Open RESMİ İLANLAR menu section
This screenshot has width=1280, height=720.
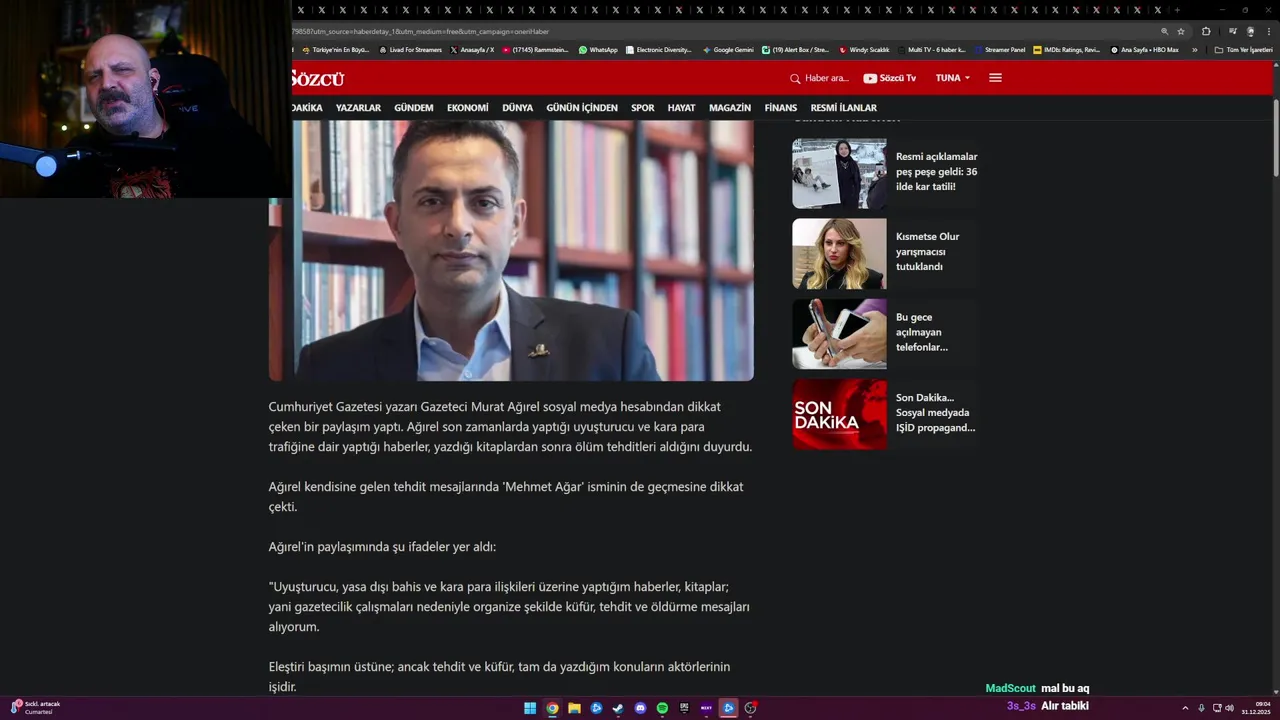843,108
